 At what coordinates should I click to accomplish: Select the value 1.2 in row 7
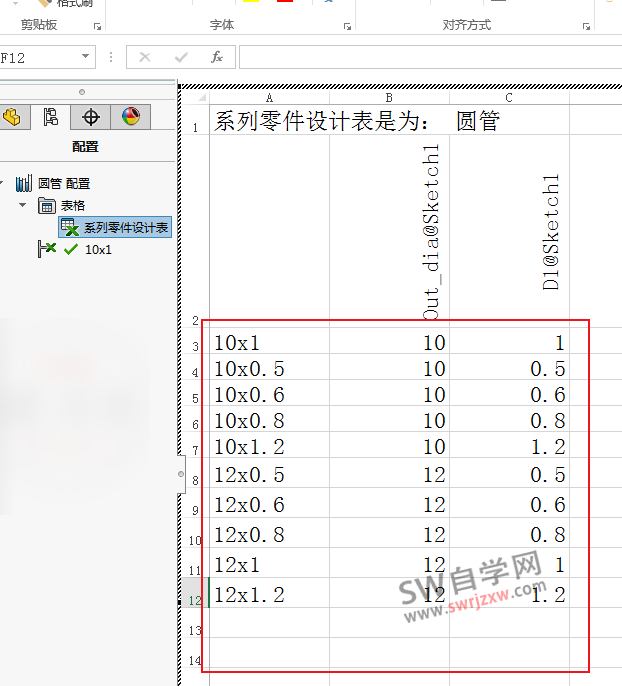(509, 445)
